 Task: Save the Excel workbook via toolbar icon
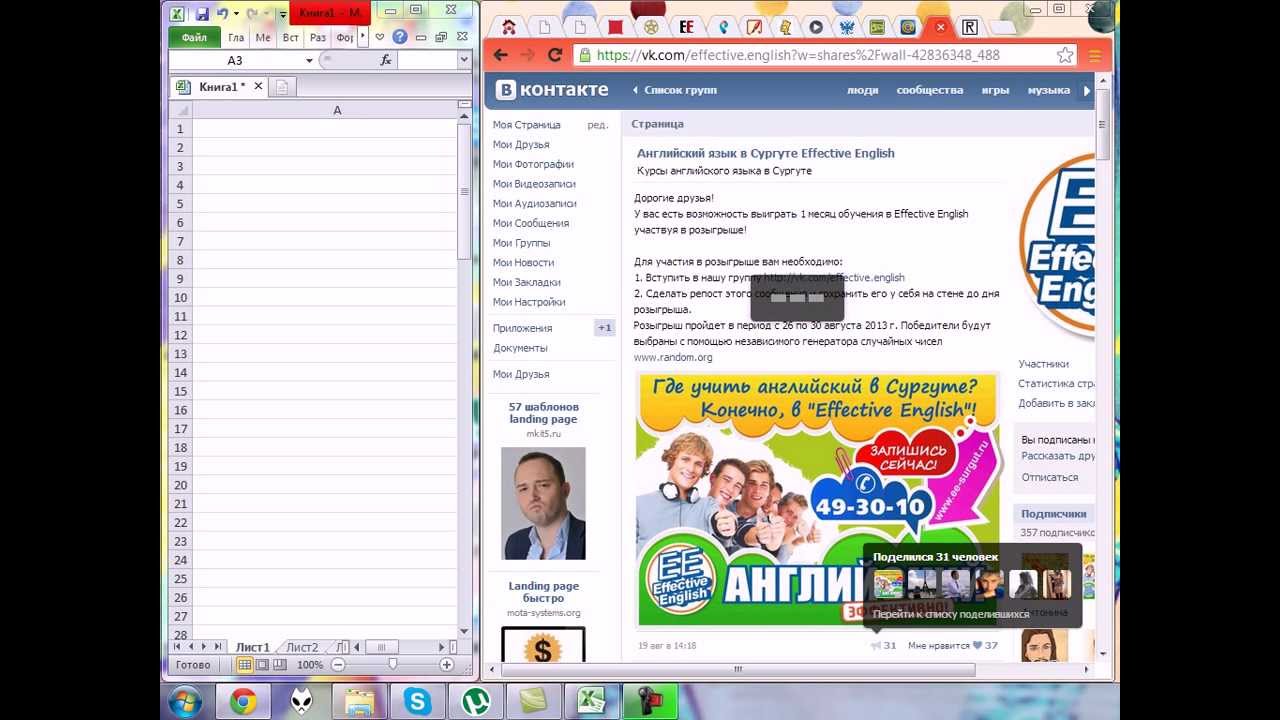click(202, 14)
